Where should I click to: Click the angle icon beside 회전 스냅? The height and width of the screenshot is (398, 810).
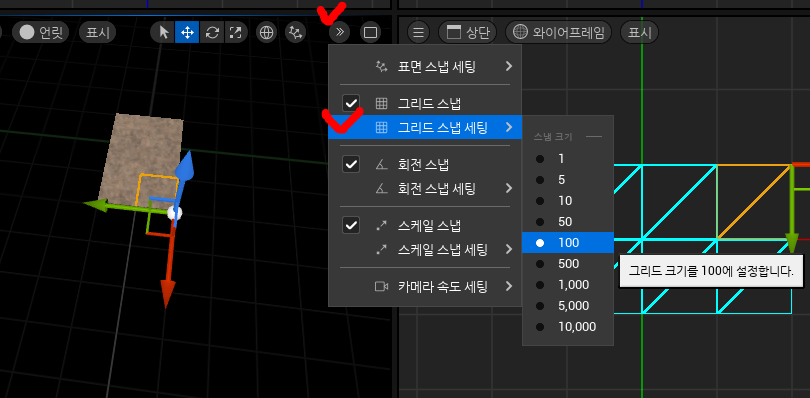(x=381, y=165)
